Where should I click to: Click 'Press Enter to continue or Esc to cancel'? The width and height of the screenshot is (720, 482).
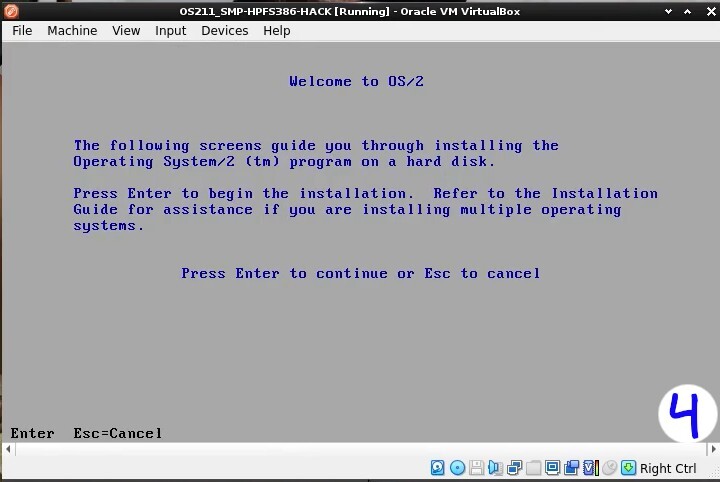tap(360, 274)
